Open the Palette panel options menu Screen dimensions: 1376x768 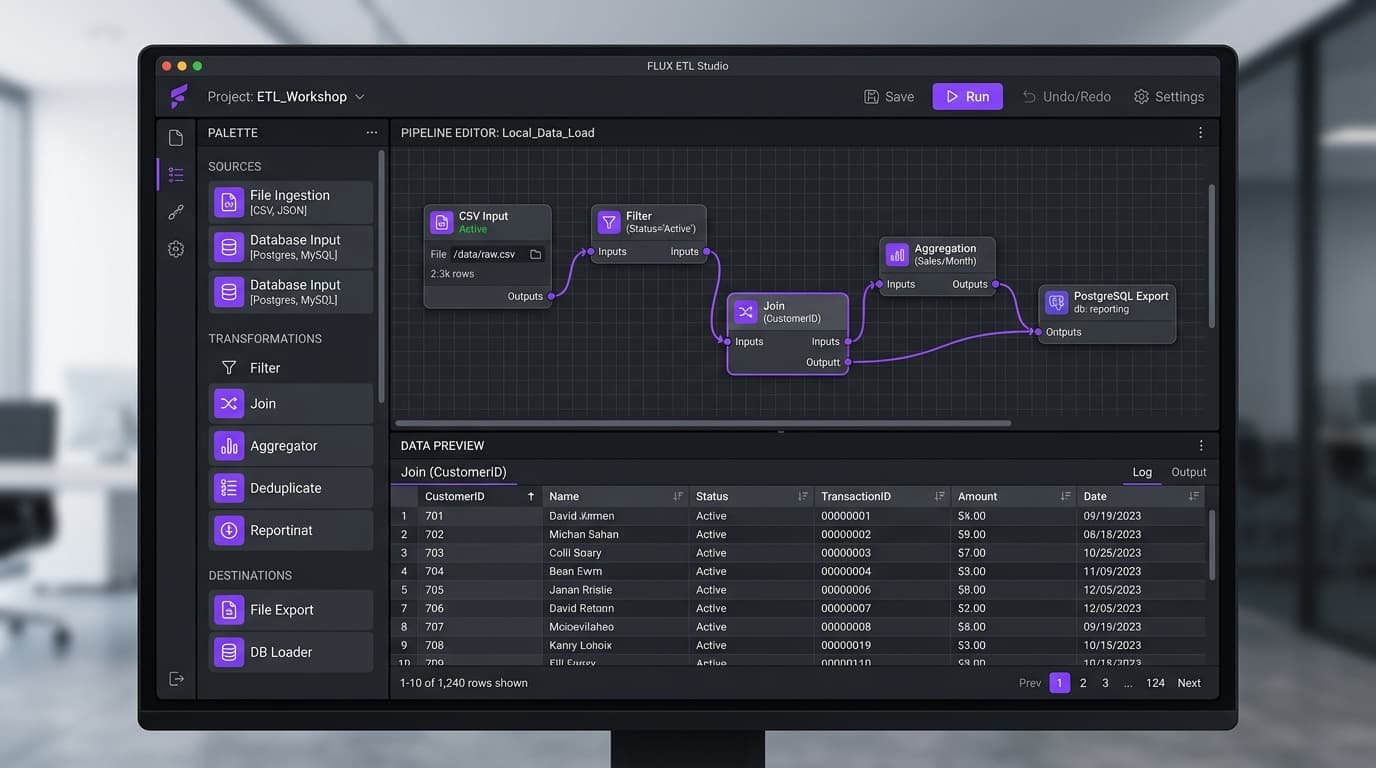(x=372, y=133)
